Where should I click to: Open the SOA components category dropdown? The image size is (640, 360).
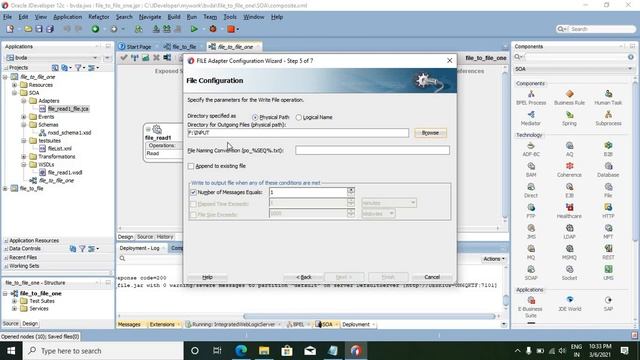tap(630, 69)
